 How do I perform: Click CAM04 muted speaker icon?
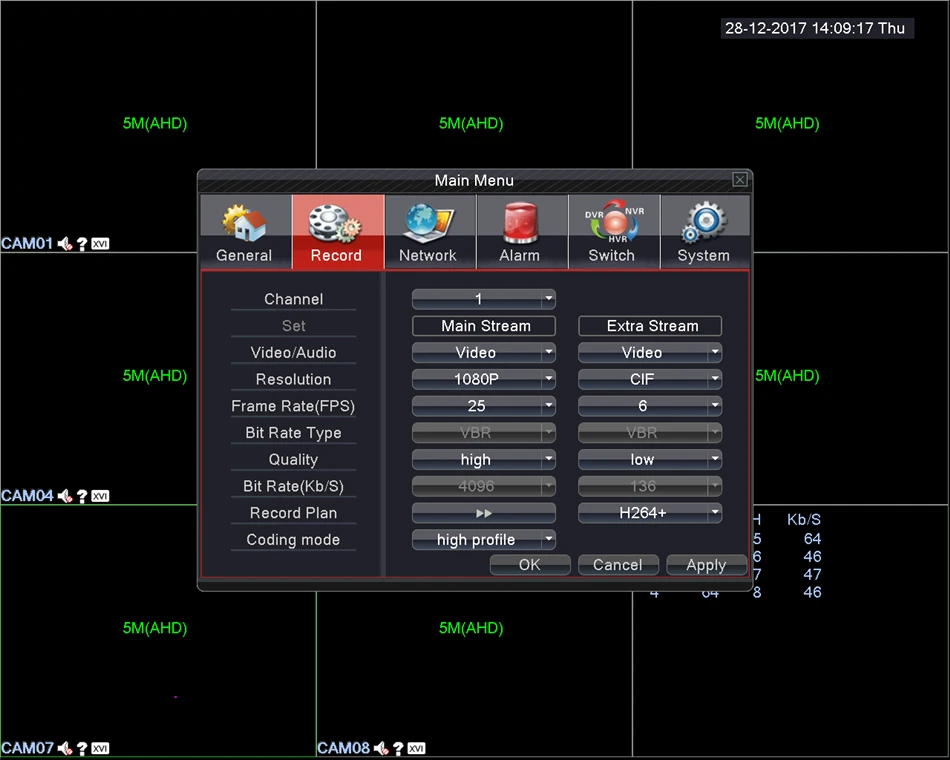click(65, 496)
